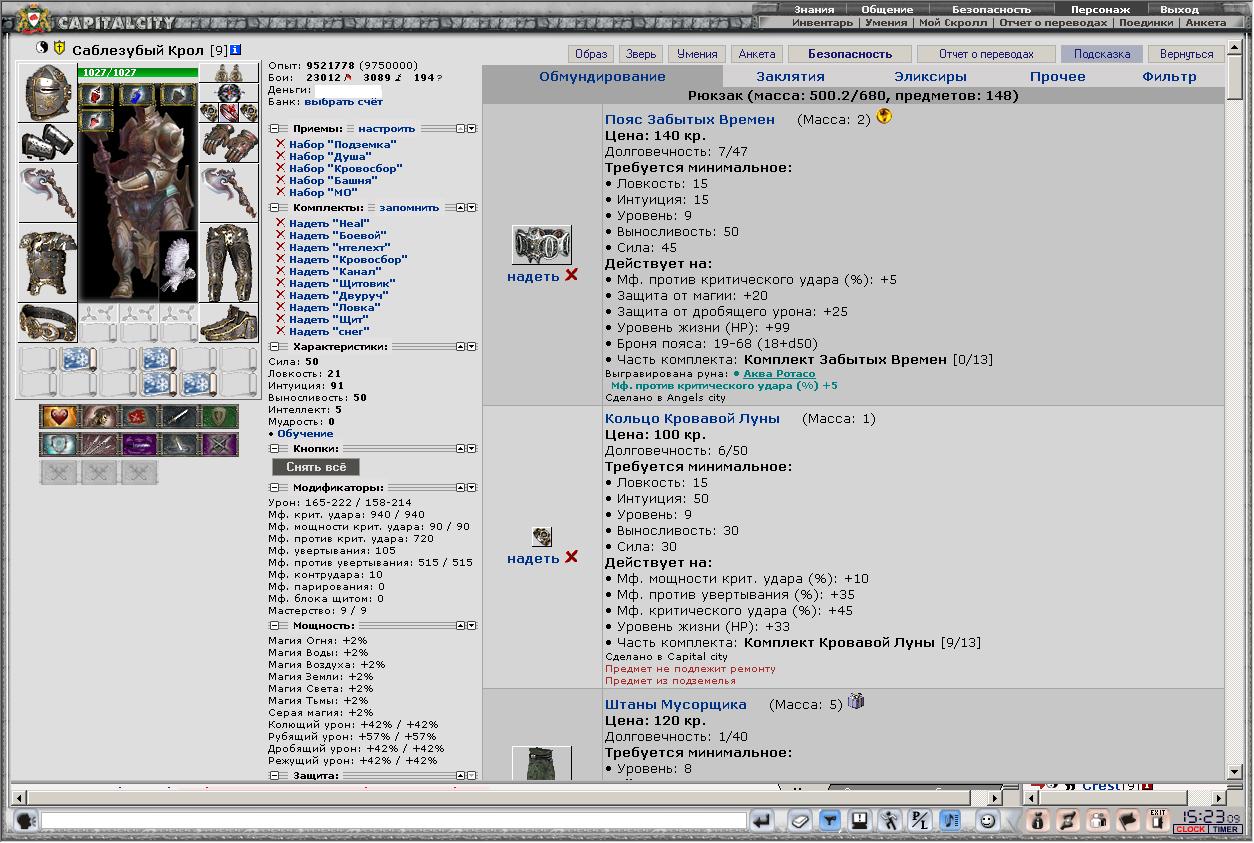The height and width of the screenshot is (843, 1254).
Task: Collapse the Характеристики section
Action: point(274,347)
